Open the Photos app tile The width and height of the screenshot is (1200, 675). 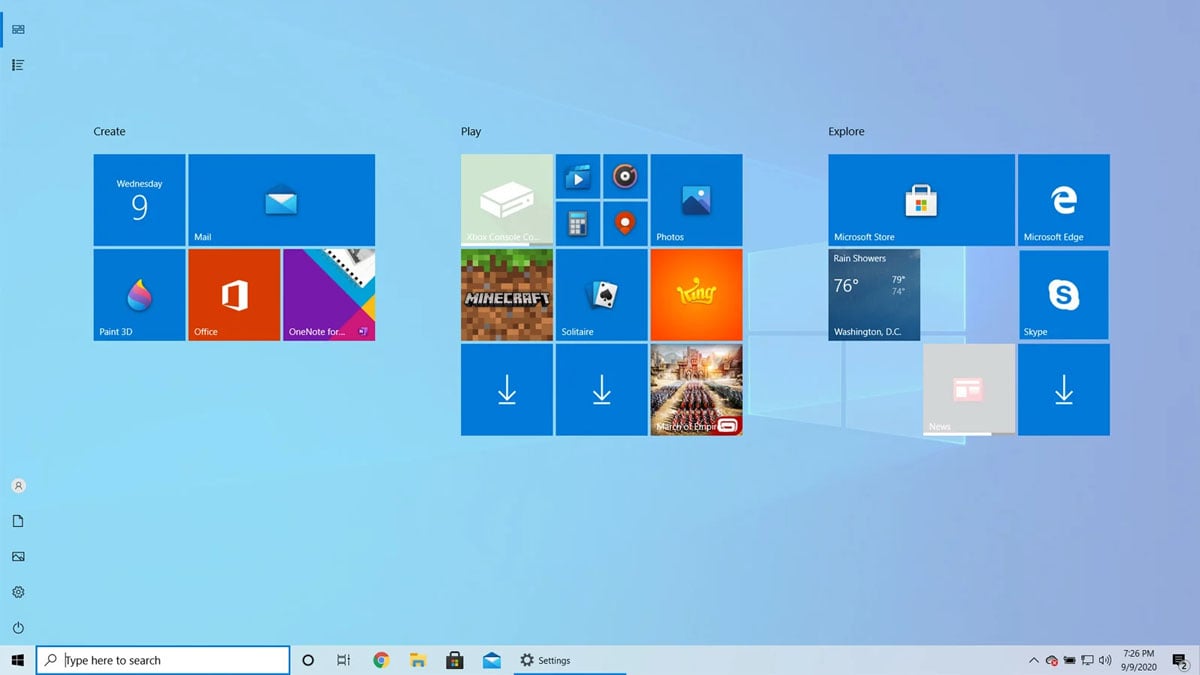point(696,199)
